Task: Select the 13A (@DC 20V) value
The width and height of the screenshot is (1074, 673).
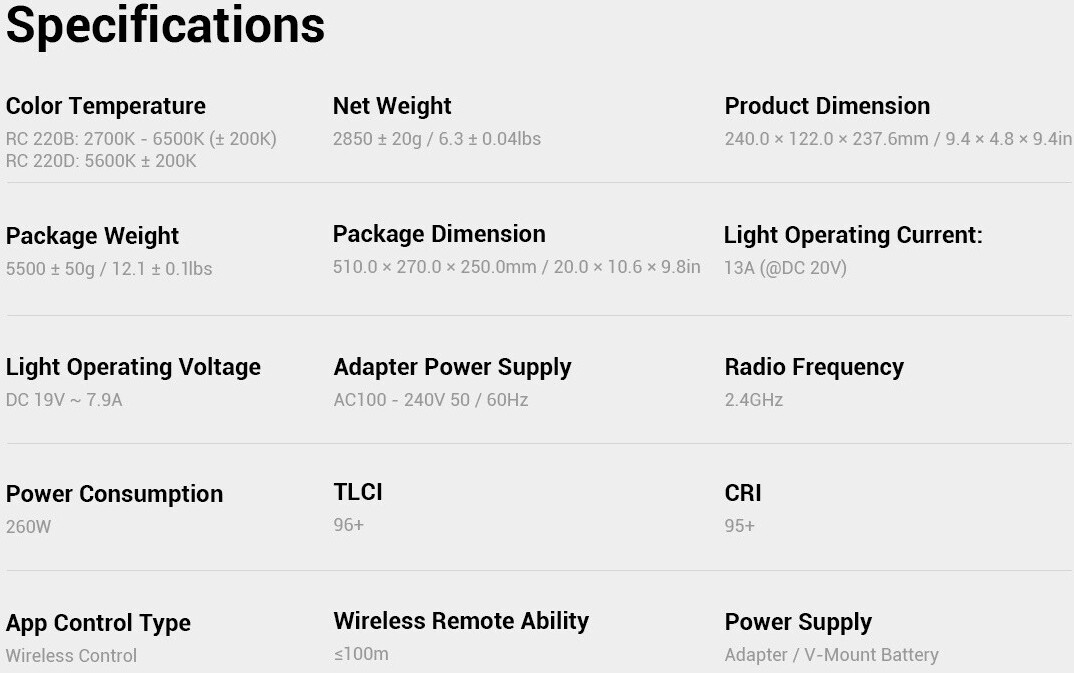Action: (785, 268)
